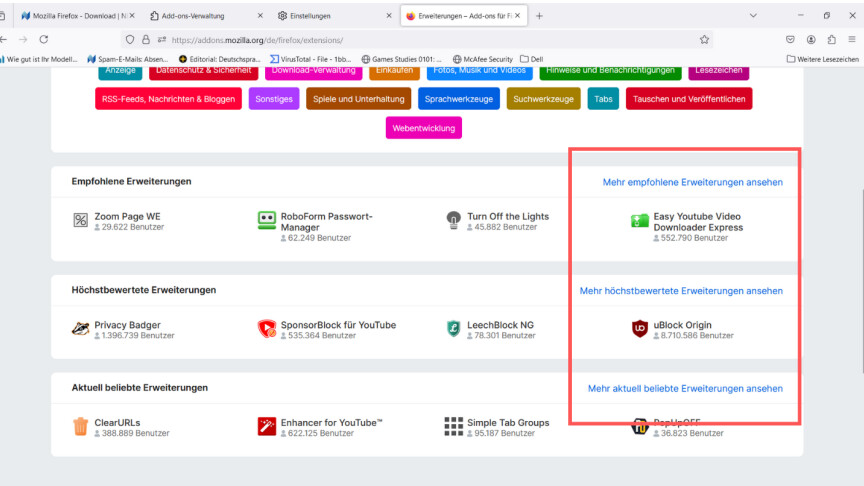Click the LeechBlock NG shield icon
This screenshot has height=486, width=864.
click(453, 328)
